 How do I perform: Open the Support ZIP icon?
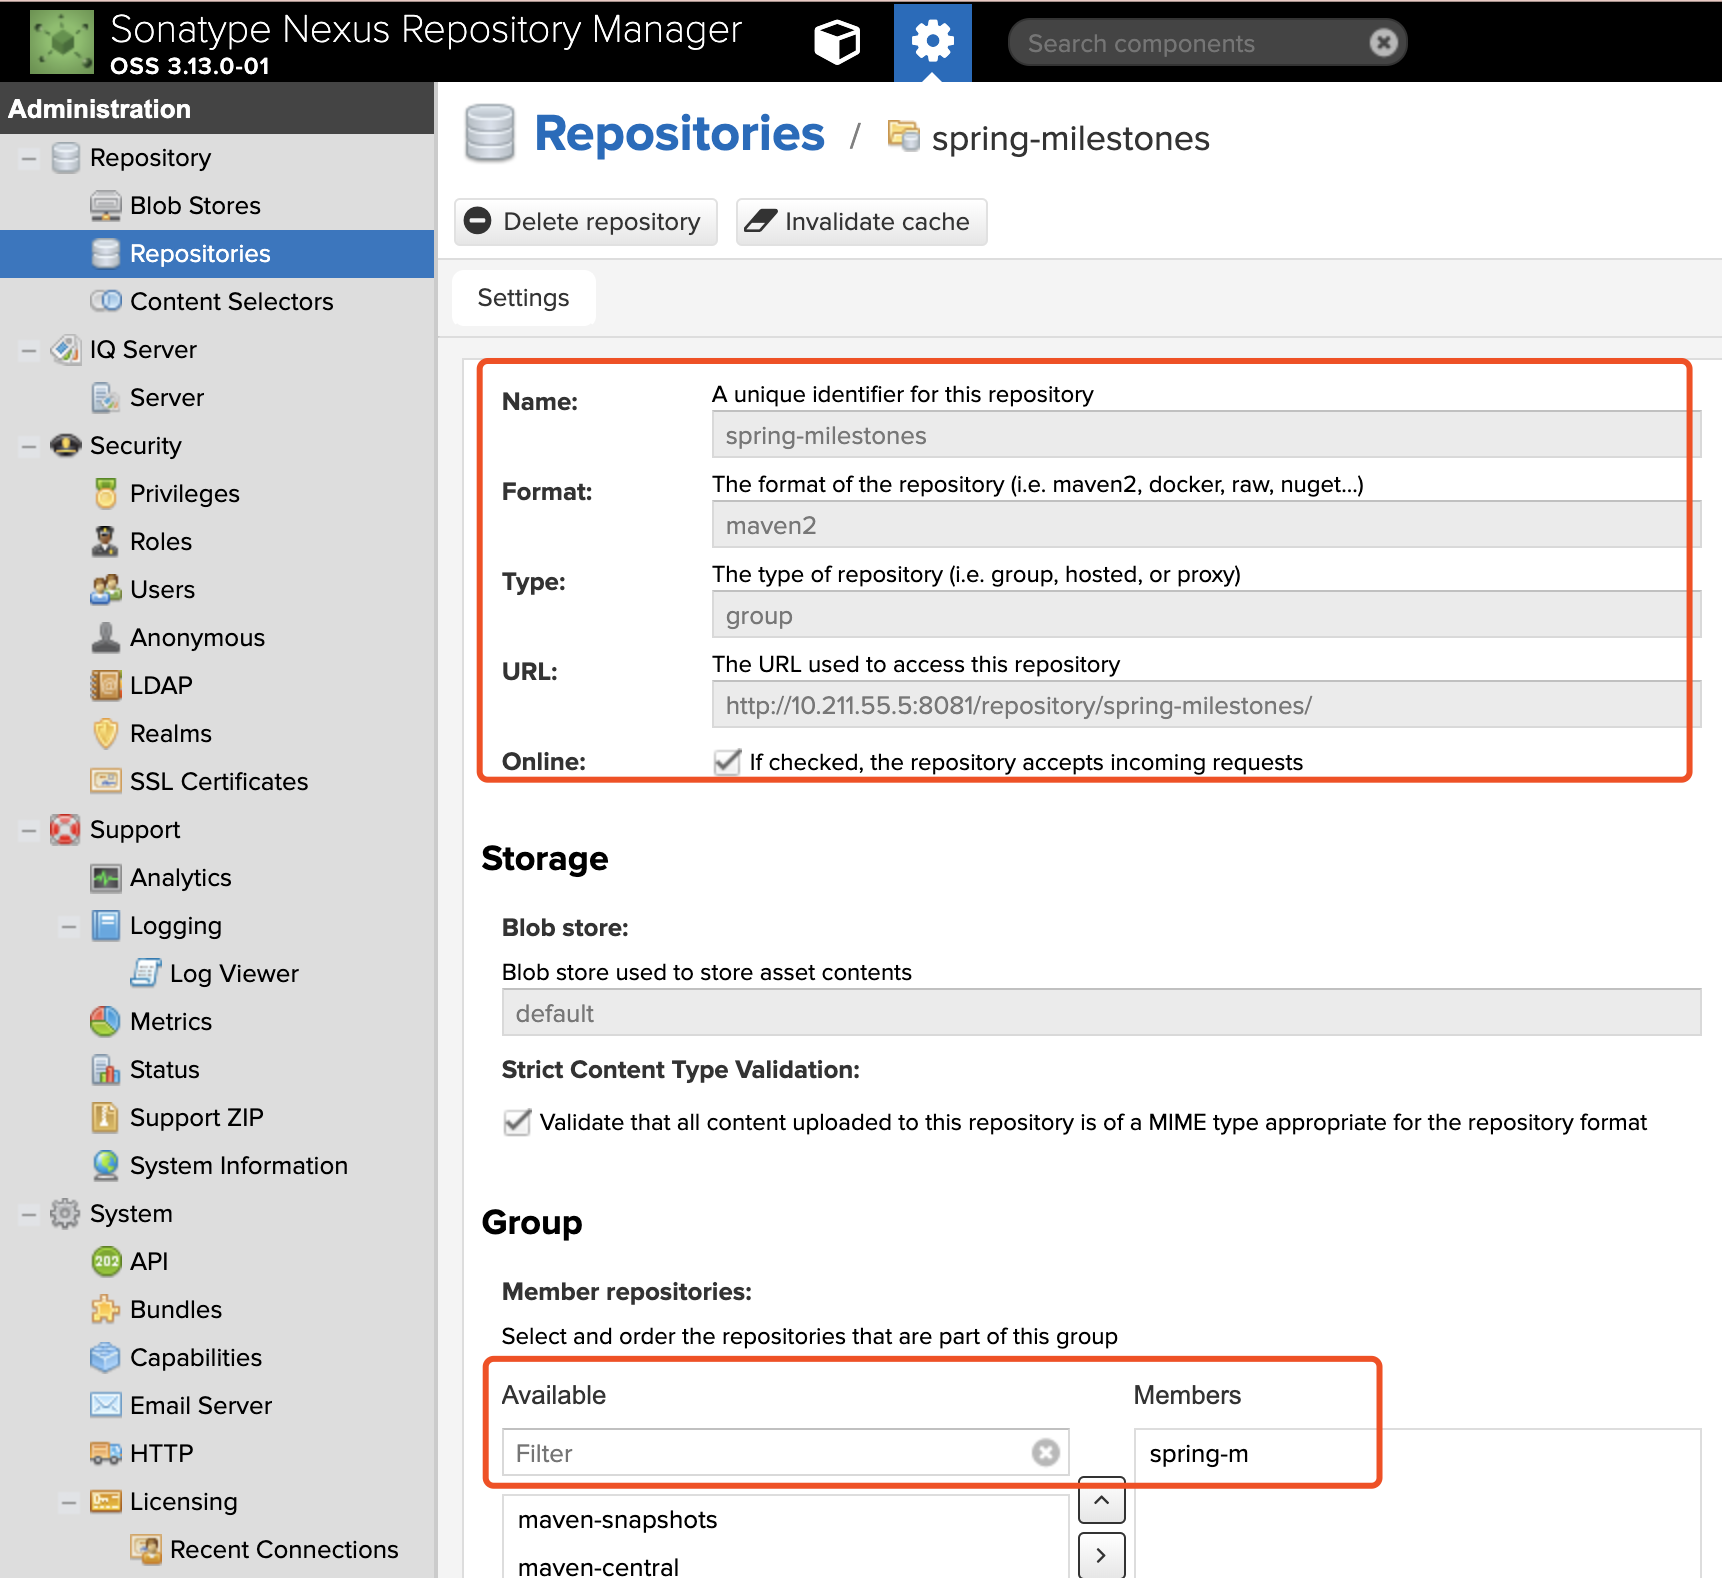[x=105, y=1117]
